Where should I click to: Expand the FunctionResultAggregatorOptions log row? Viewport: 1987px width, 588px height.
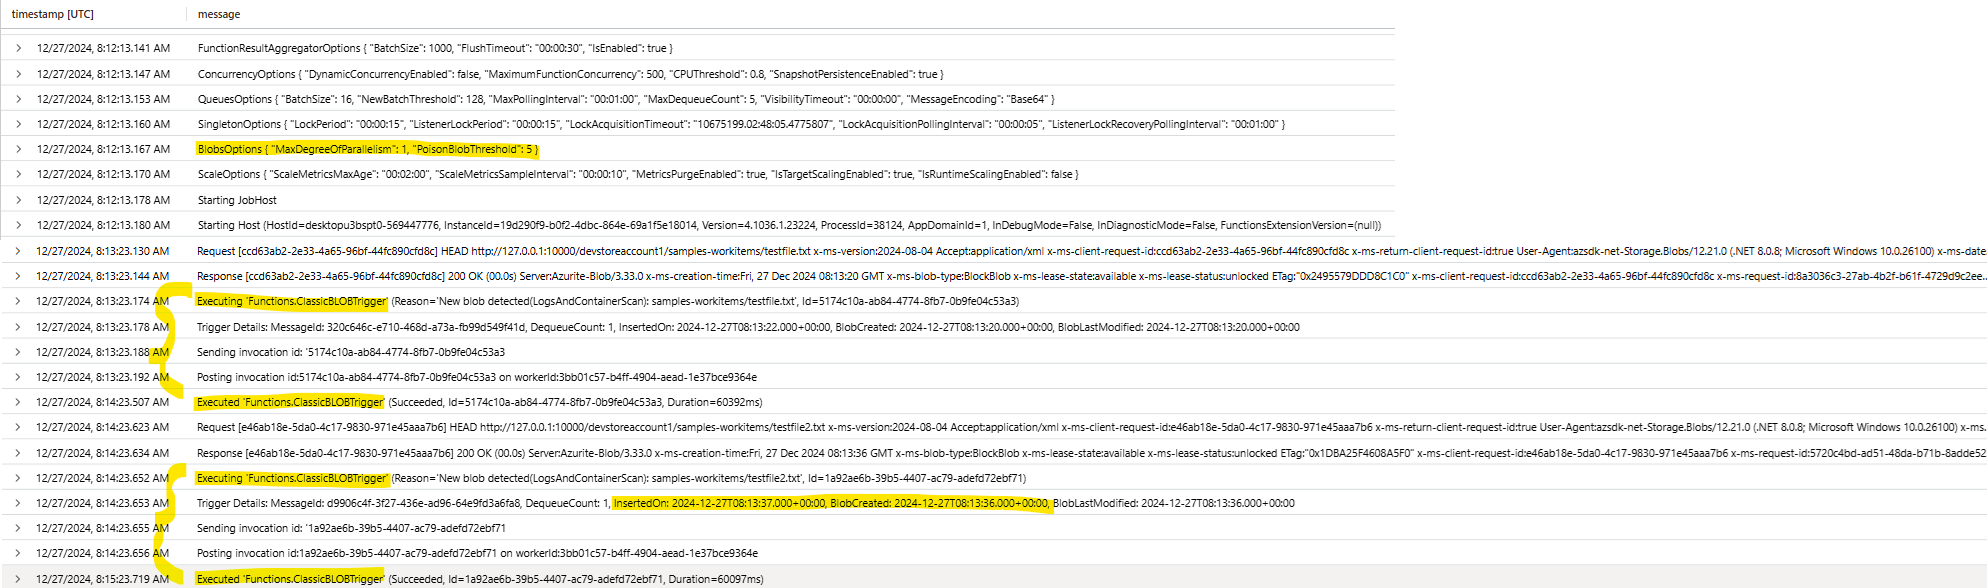[x=18, y=48]
